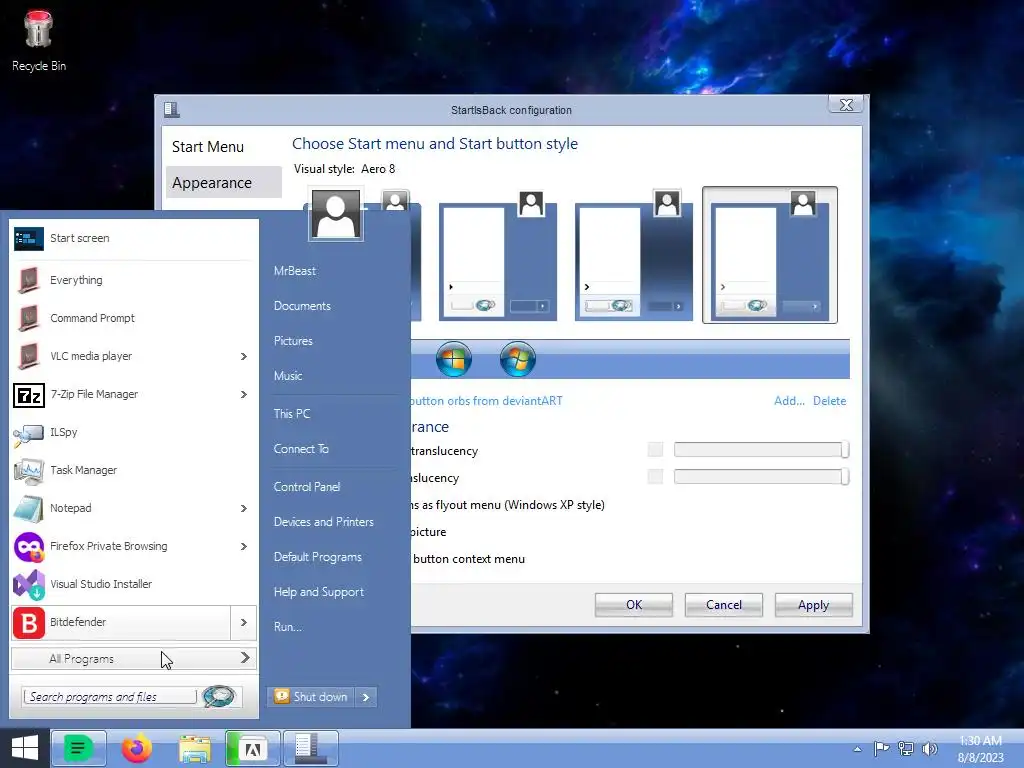Open Firefox from the taskbar

tap(136, 748)
